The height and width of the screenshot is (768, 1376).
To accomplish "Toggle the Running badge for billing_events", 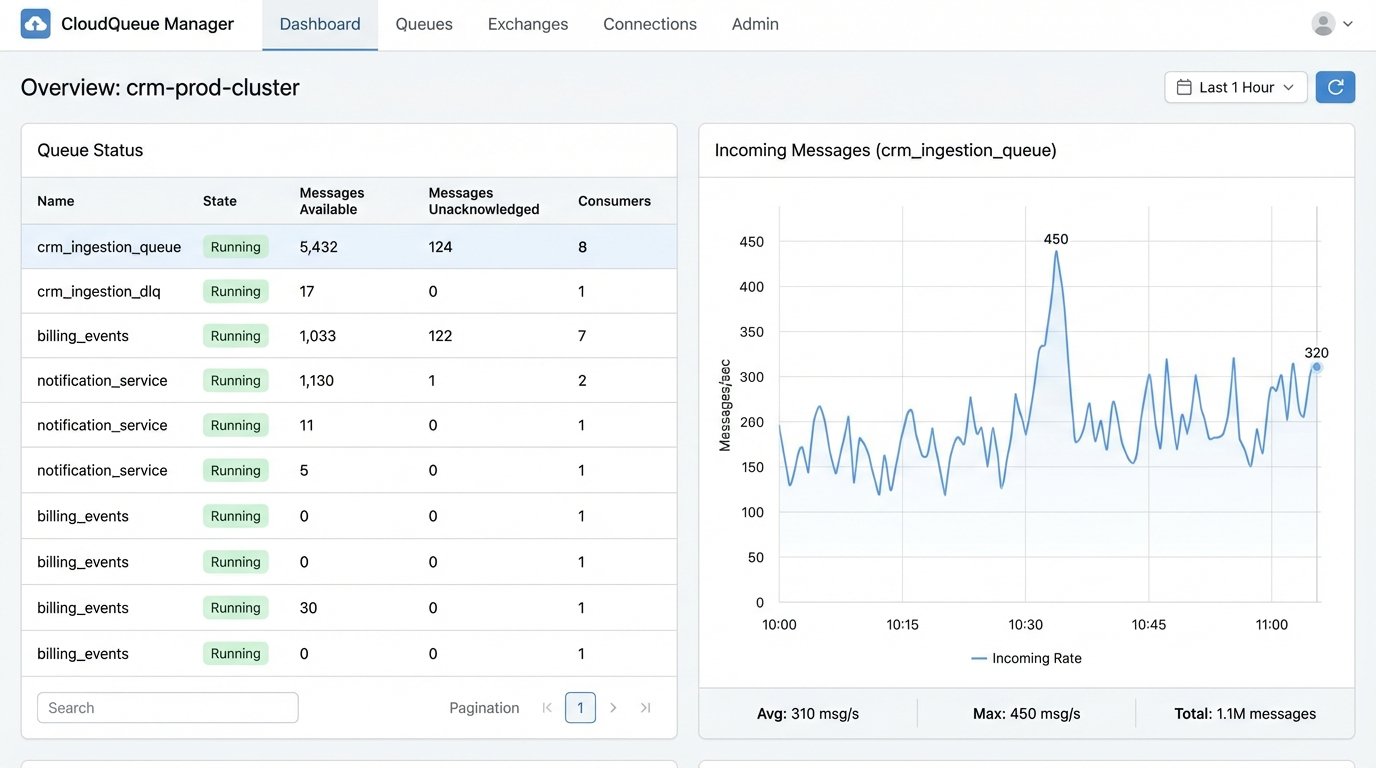I will (x=235, y=335).
